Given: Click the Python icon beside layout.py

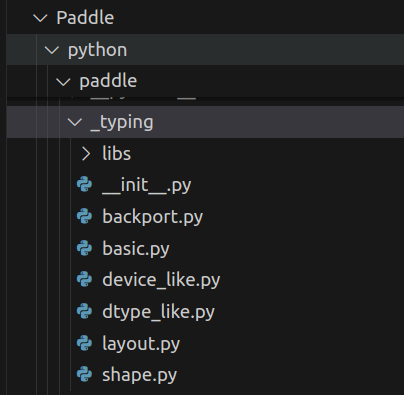Looking at the screenshot, I should click(x=84, y=343).
